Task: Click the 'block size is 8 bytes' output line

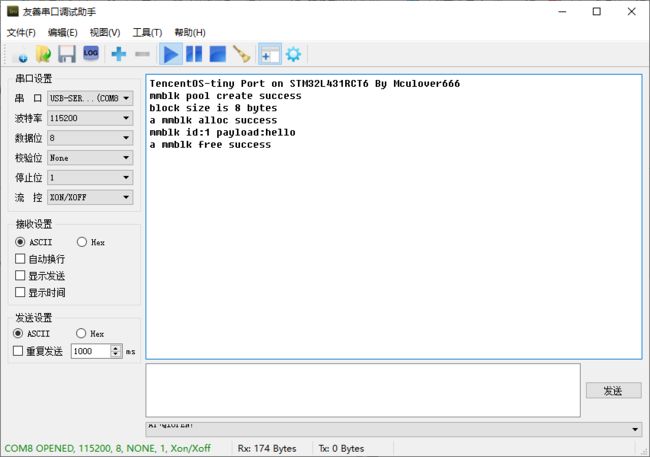Action: click(x=213, y=108)
